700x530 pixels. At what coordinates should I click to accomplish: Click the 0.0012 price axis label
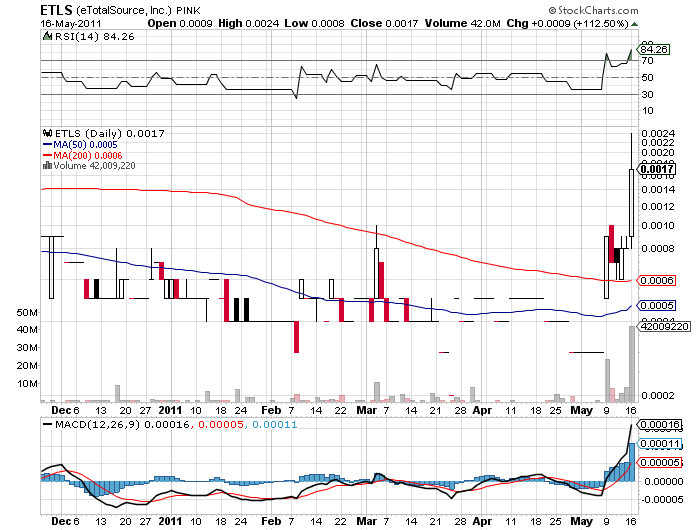click(x=658, y=207)
